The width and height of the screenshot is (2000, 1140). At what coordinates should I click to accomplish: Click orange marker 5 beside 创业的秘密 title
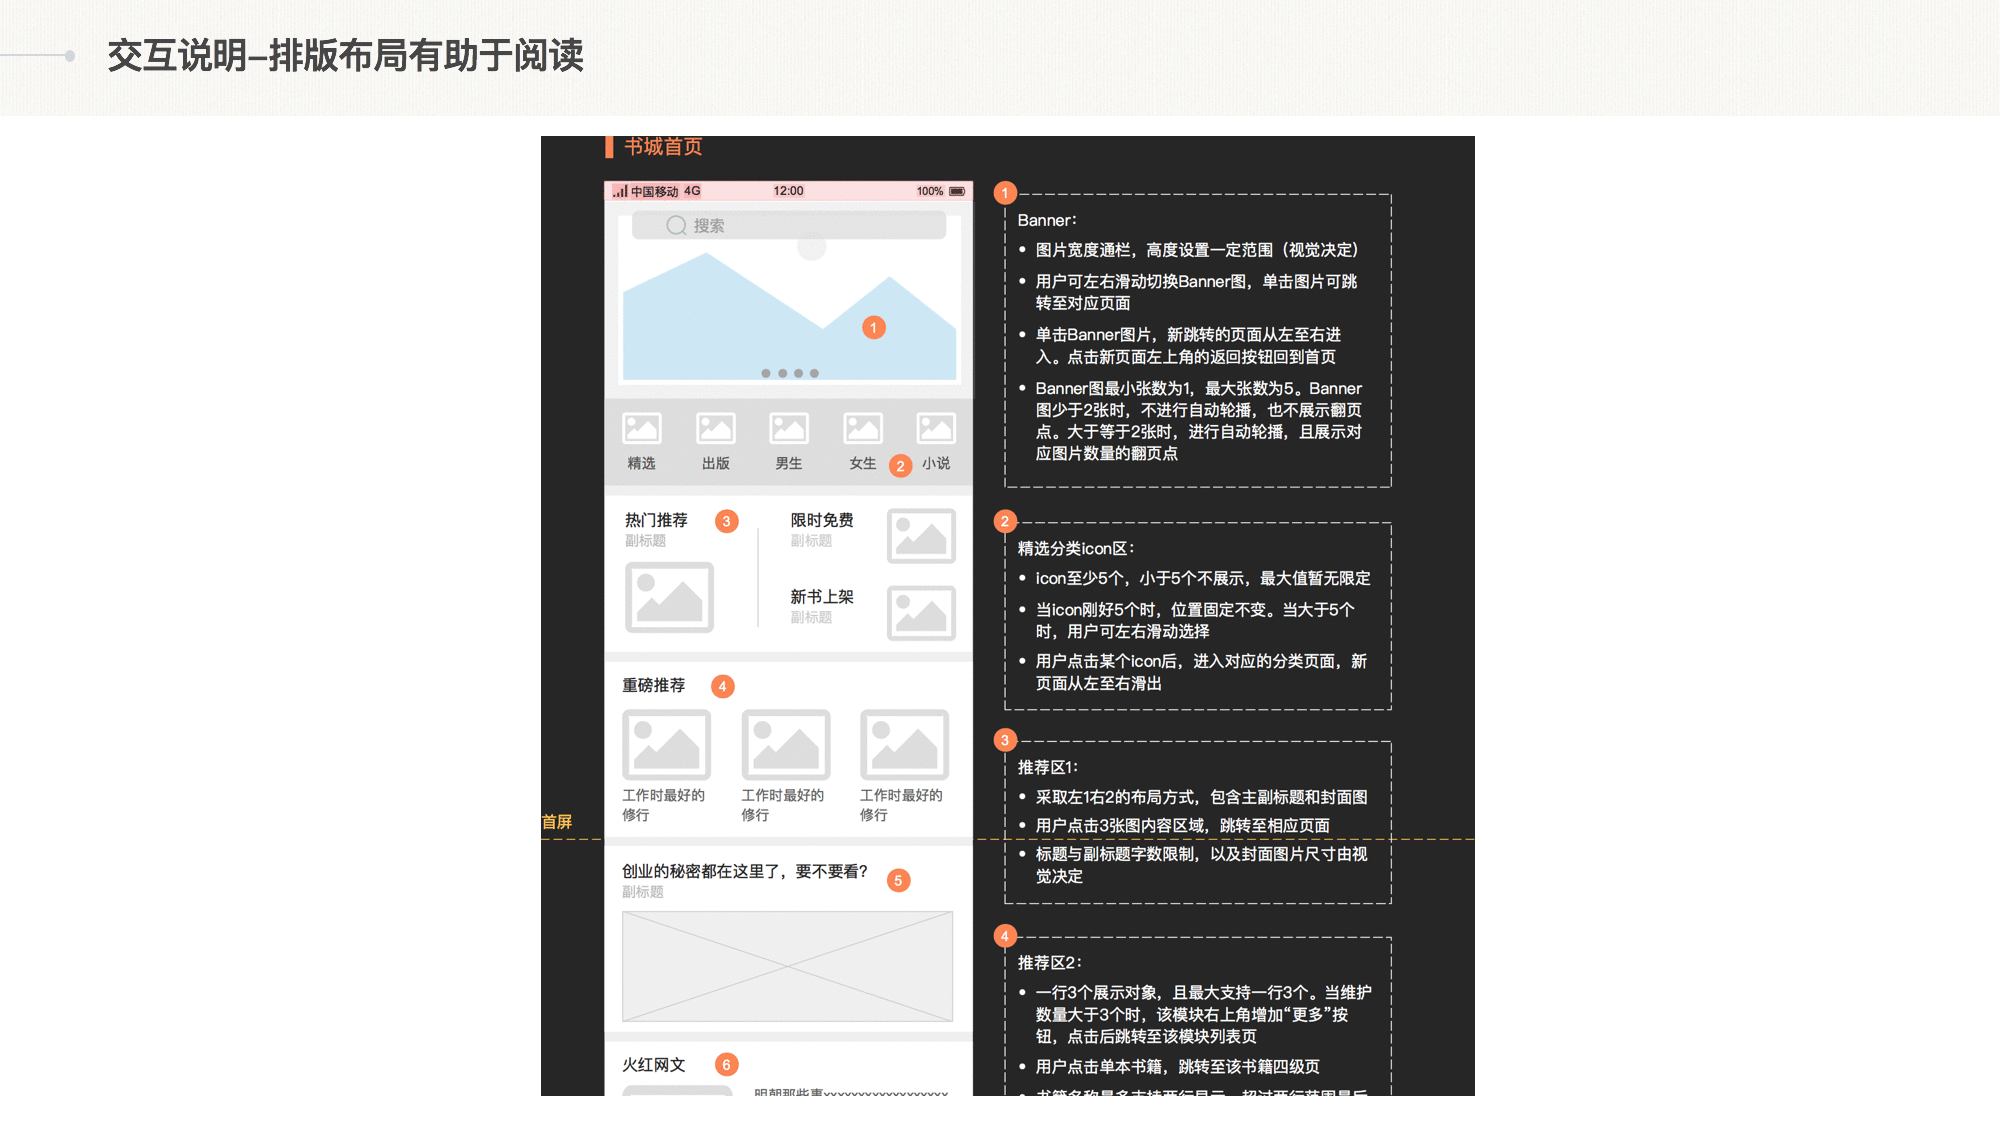[898, 881]
